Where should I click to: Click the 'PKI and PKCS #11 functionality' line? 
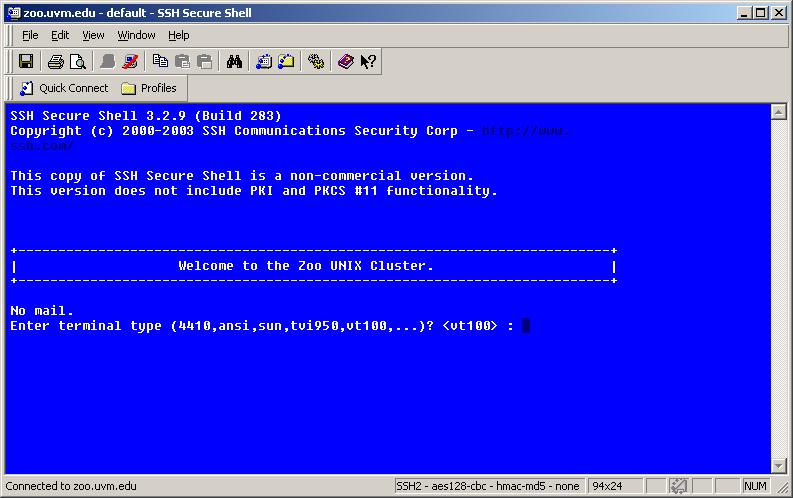coord(254,191)
